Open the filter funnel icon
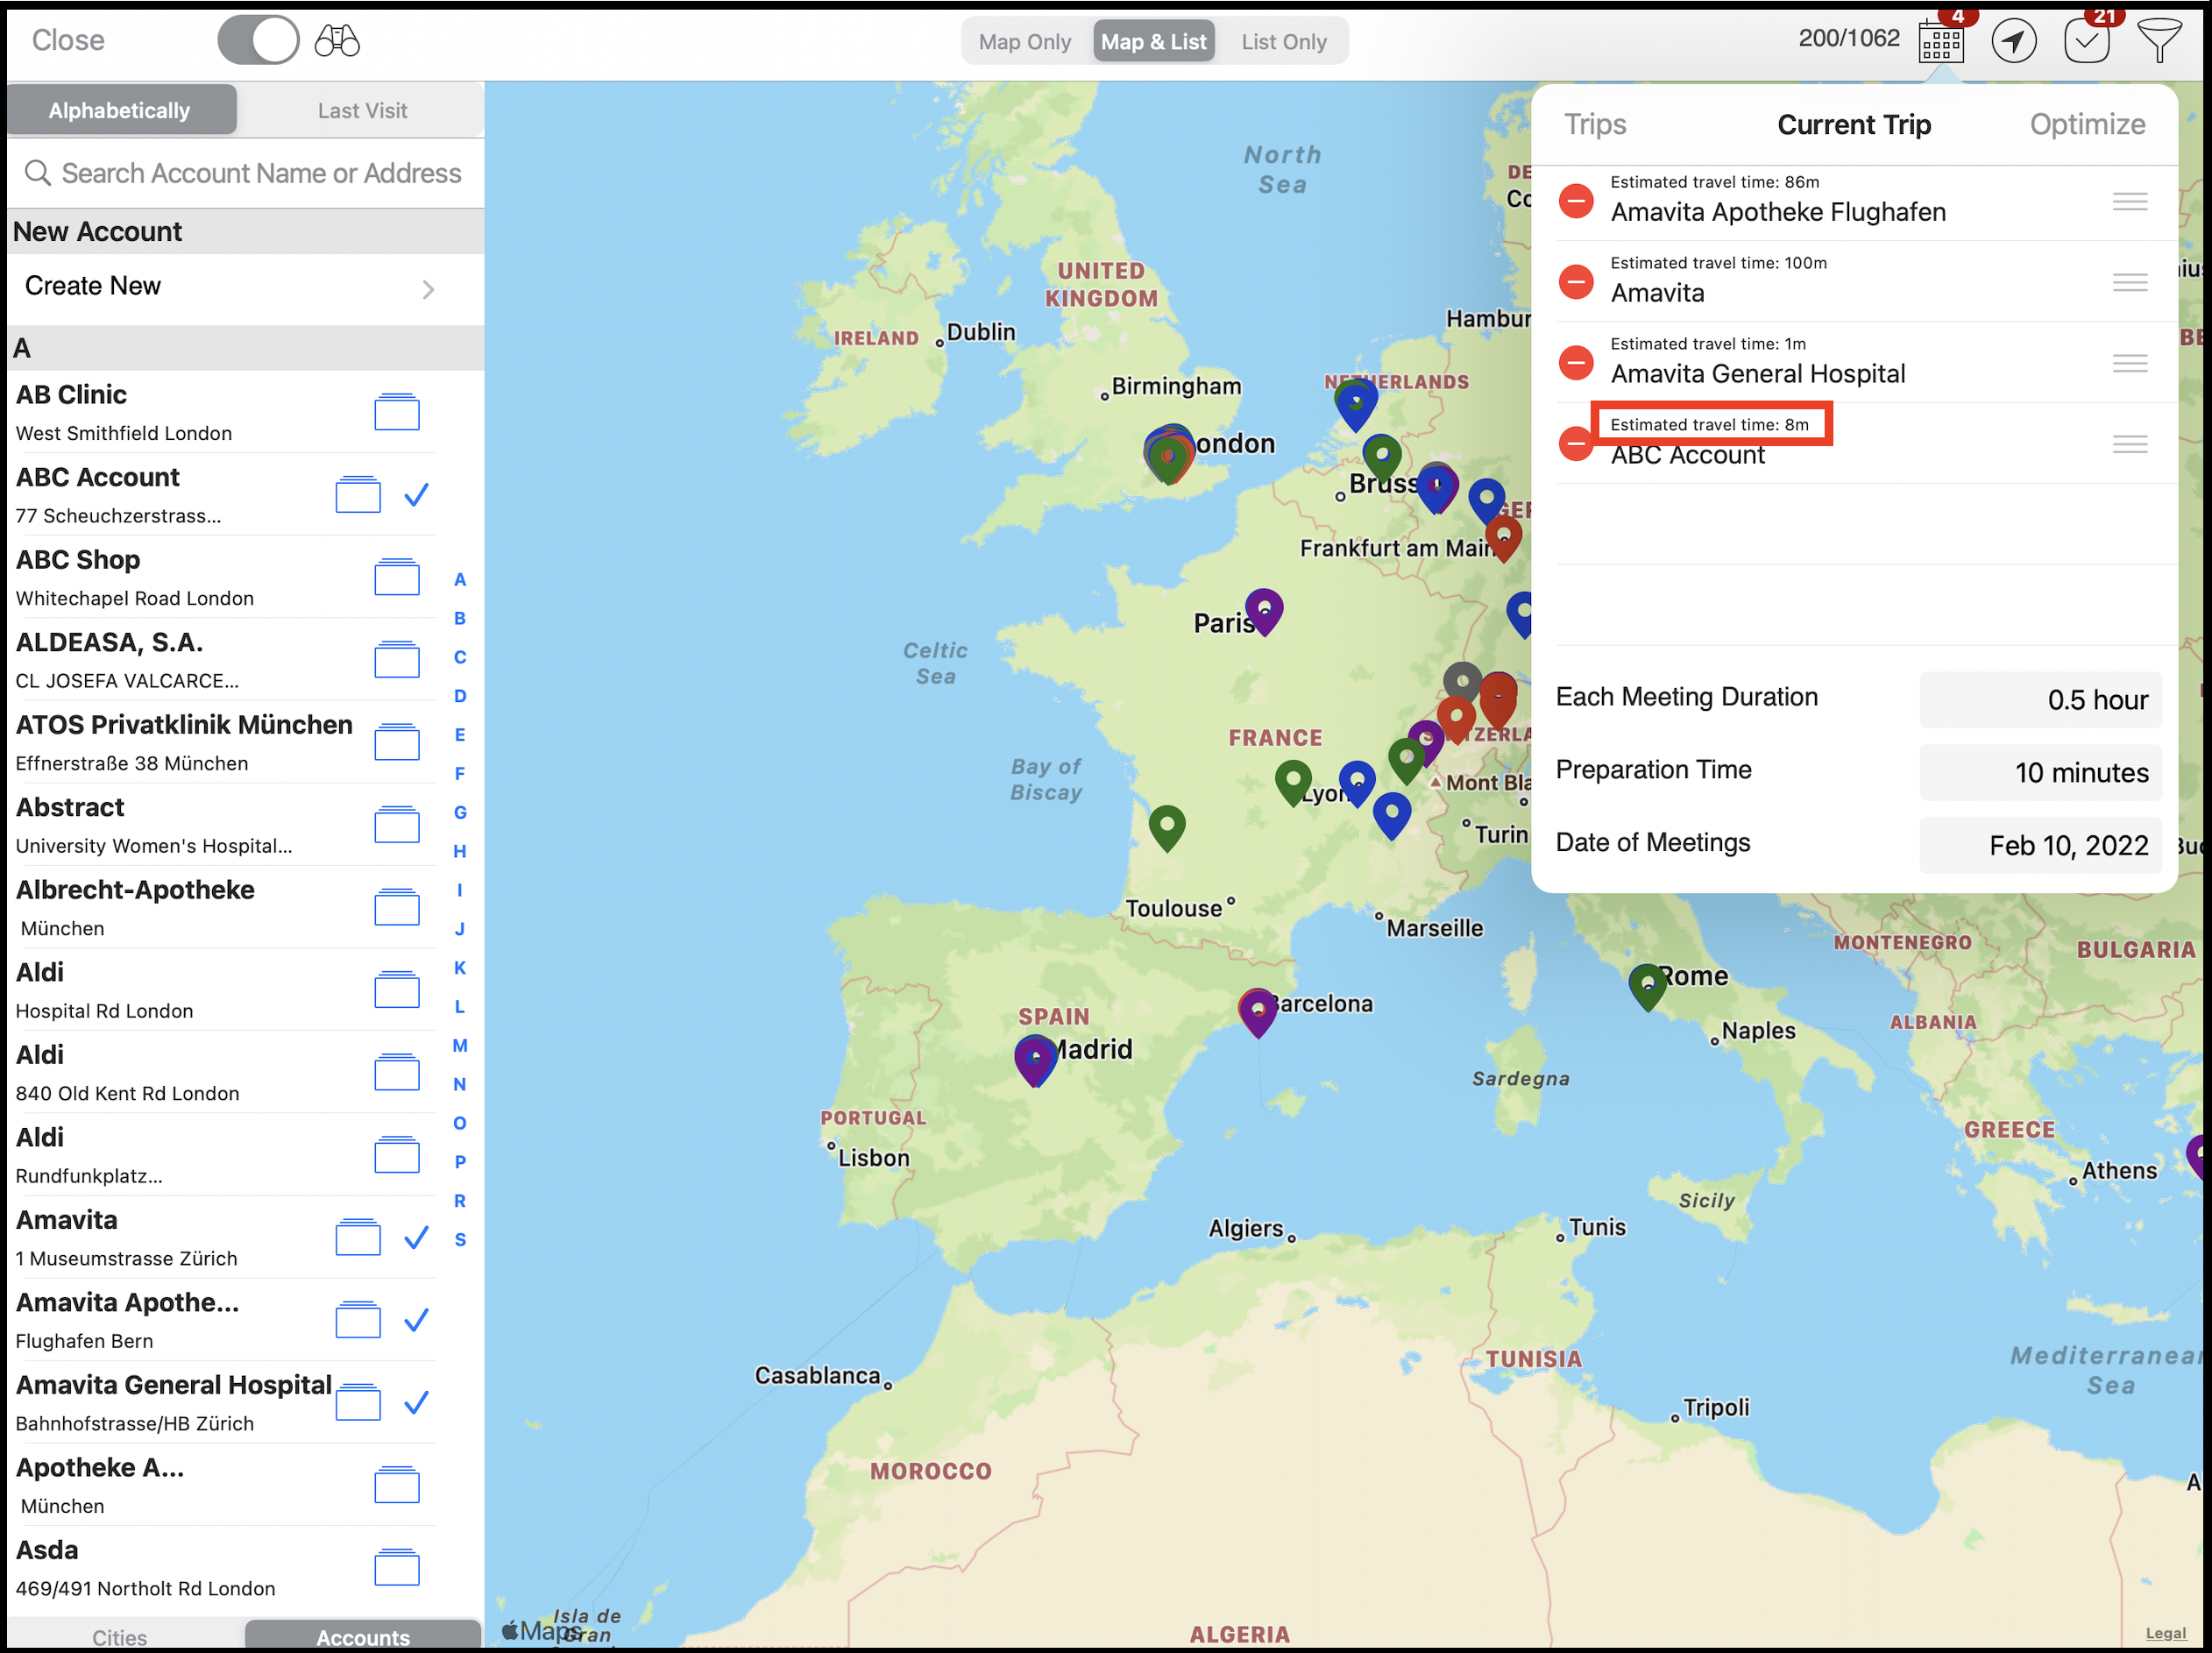The image size is (2212, 1653). pyautogui.click(x=2162, y=42)
